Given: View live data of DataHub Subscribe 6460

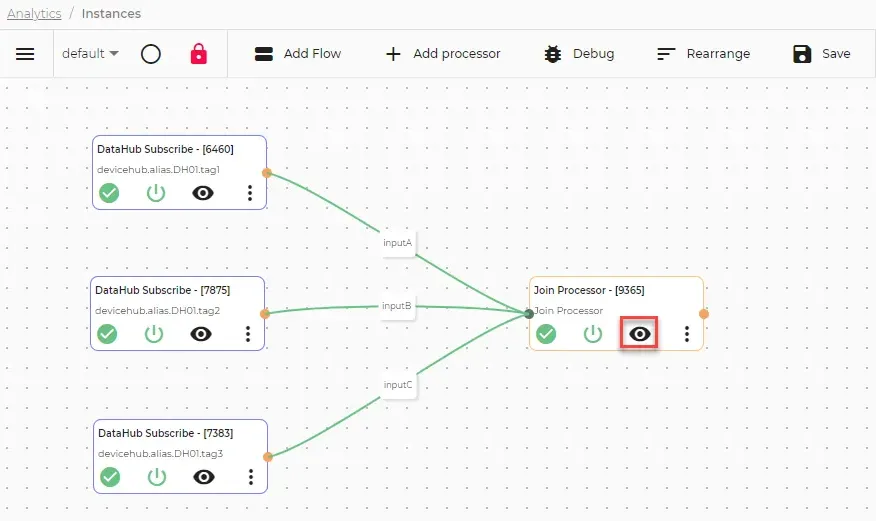Looking at the screenshot, I should click(x=203, y=193).
